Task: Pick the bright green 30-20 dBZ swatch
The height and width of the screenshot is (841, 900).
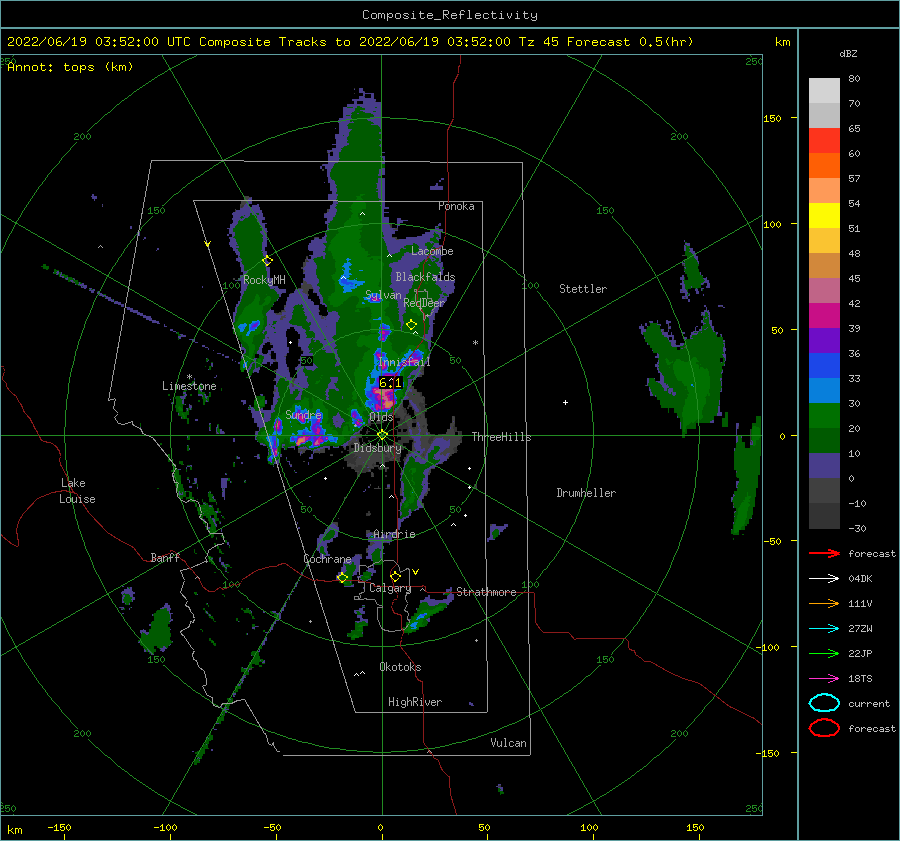Action: click(x=824, y=416)
